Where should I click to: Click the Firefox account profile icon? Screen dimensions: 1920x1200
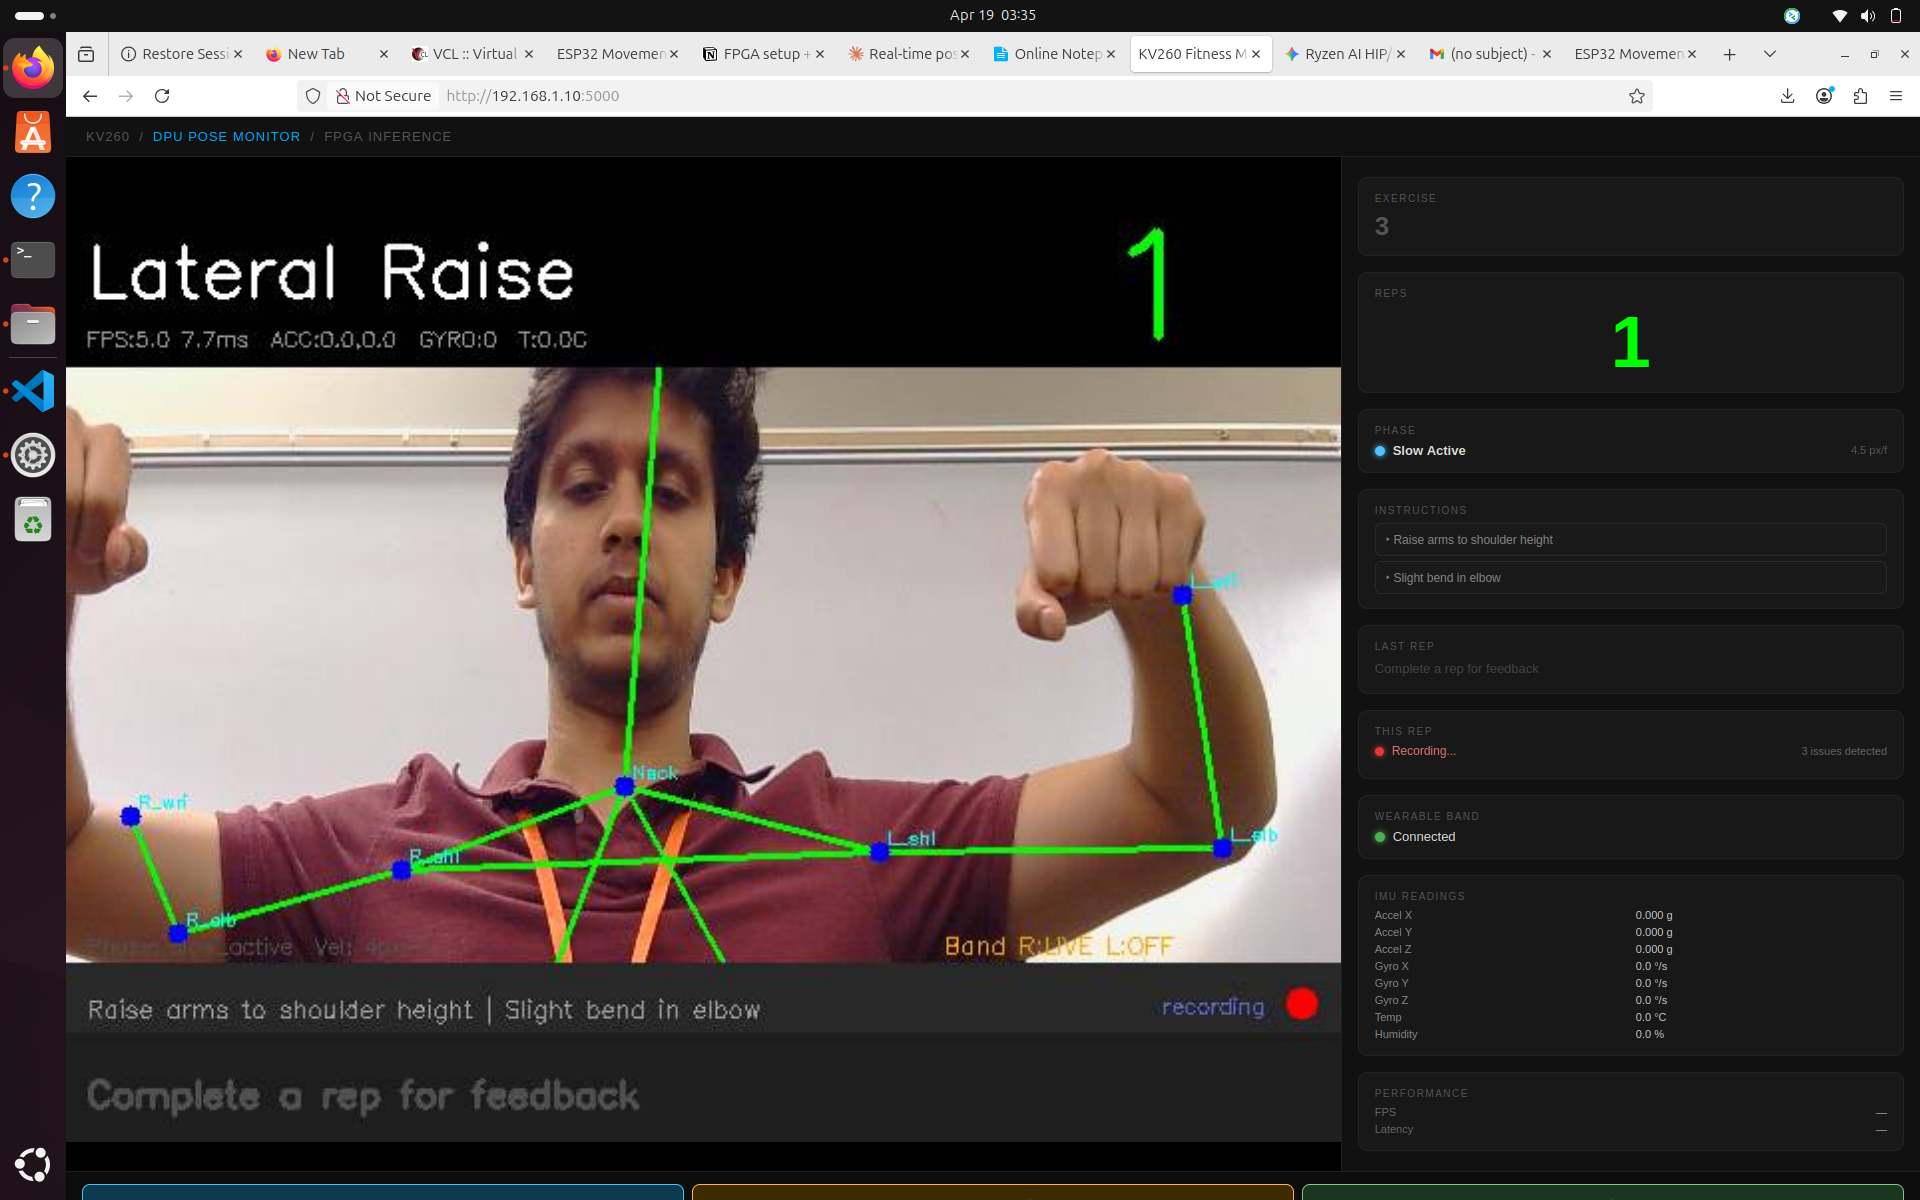[1824, 96]
